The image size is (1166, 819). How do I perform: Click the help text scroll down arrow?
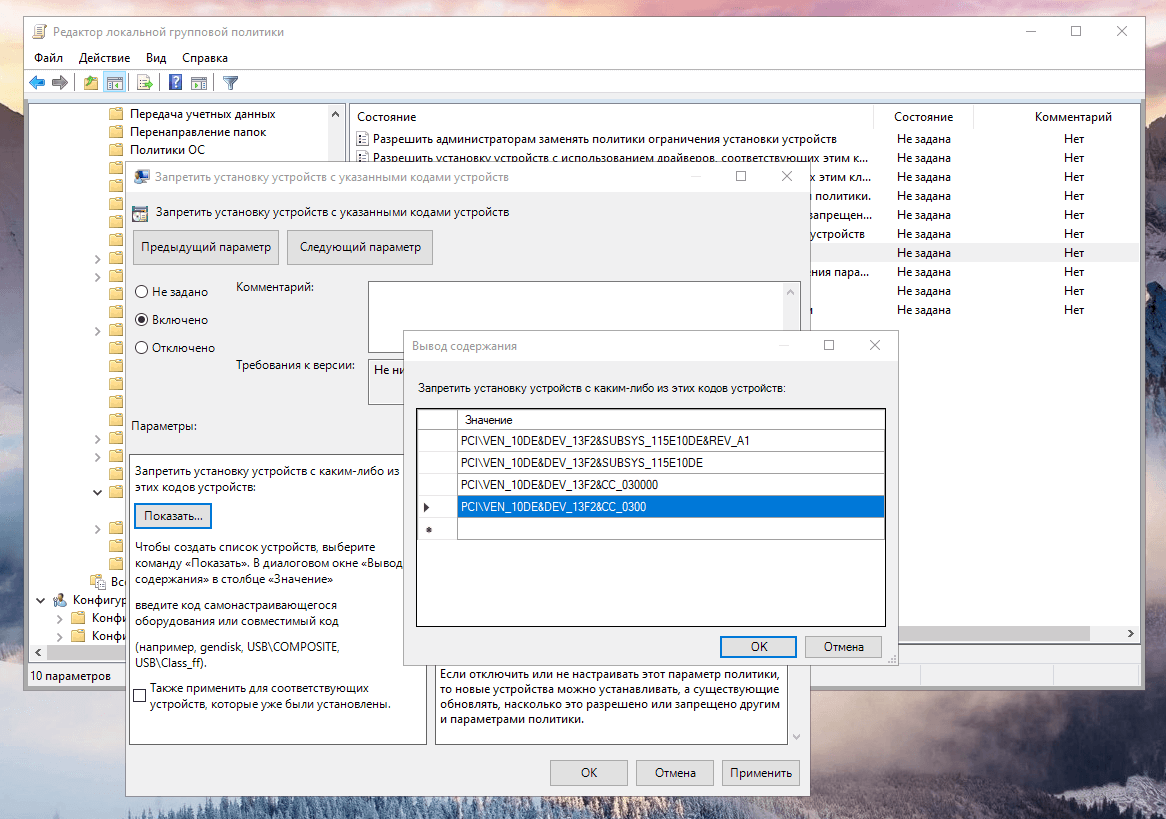[x=796, y=737]
